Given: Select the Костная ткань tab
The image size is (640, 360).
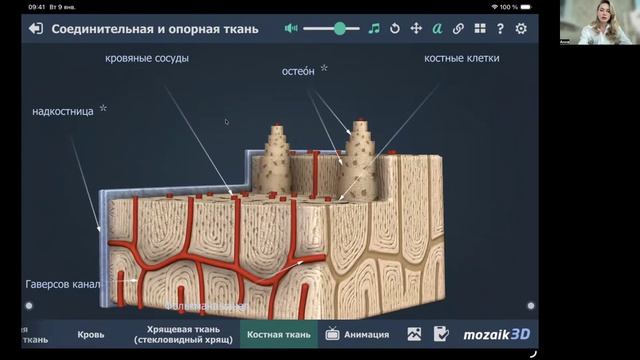Looking at the screenshot, I should [279, 334].
